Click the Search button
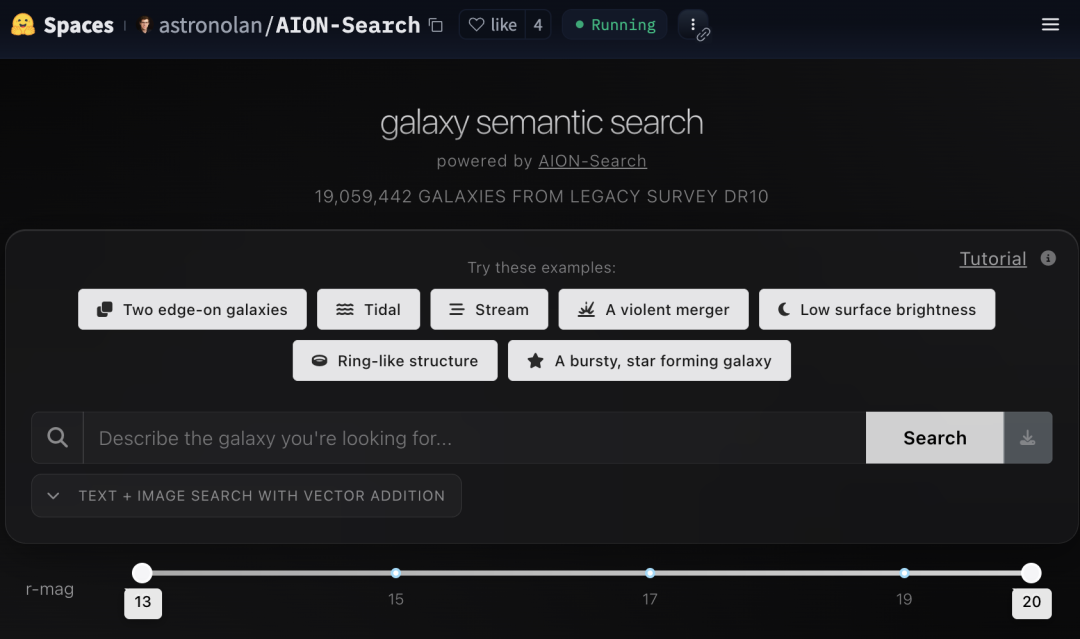1080x639 pixels. 935,438
